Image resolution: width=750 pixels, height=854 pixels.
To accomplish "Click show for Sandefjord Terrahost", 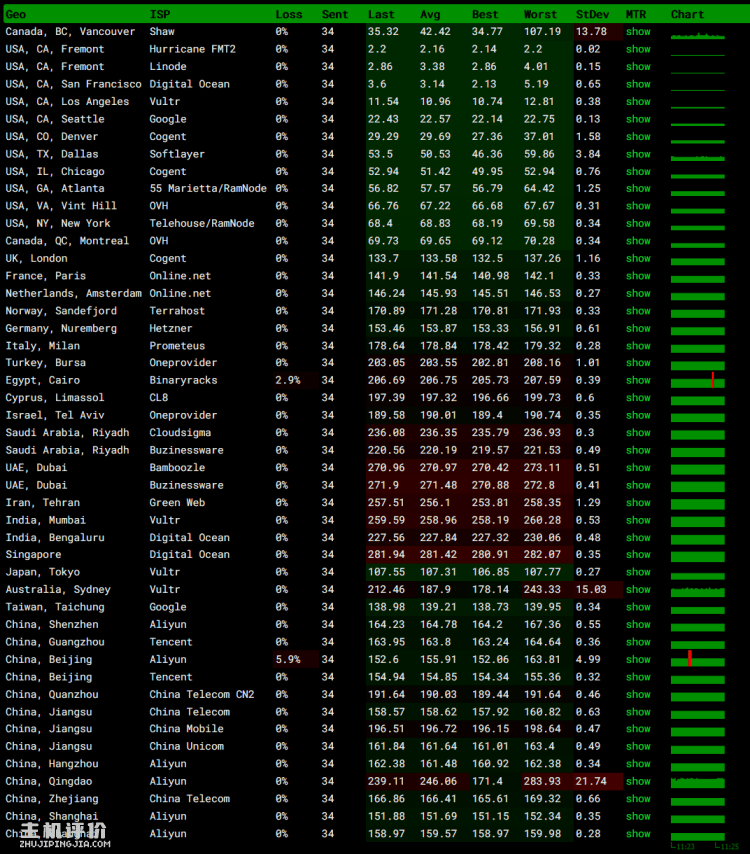I will click(x=638, y=310).
